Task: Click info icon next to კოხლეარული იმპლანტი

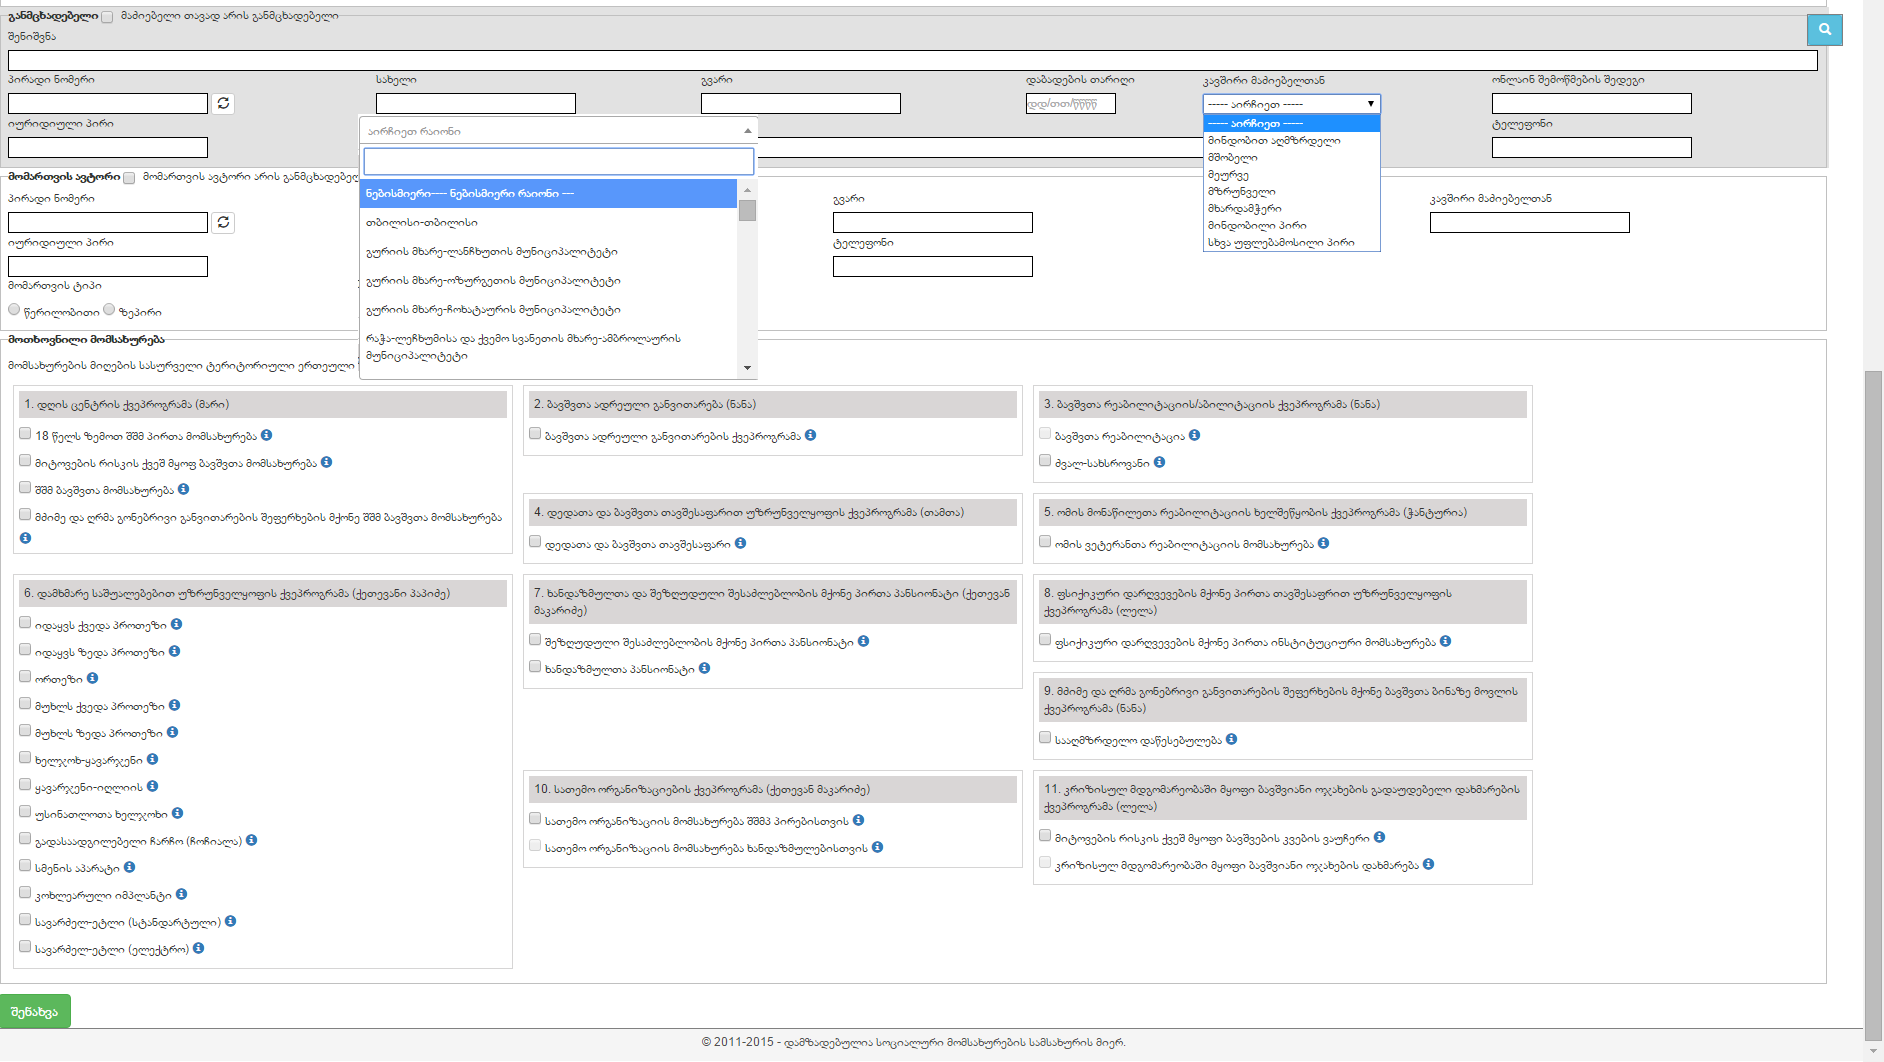Action: (x=181, y=894)
